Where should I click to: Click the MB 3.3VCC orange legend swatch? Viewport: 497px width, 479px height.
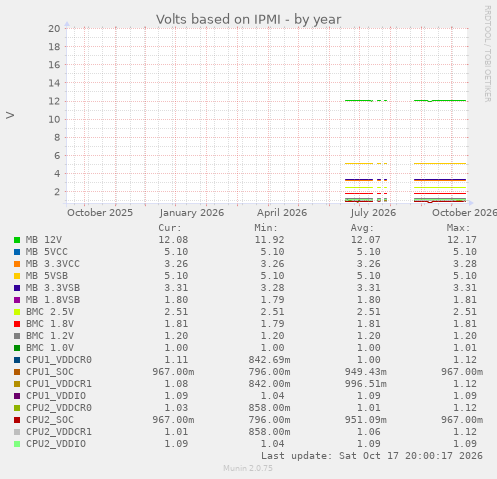(17, 264)
